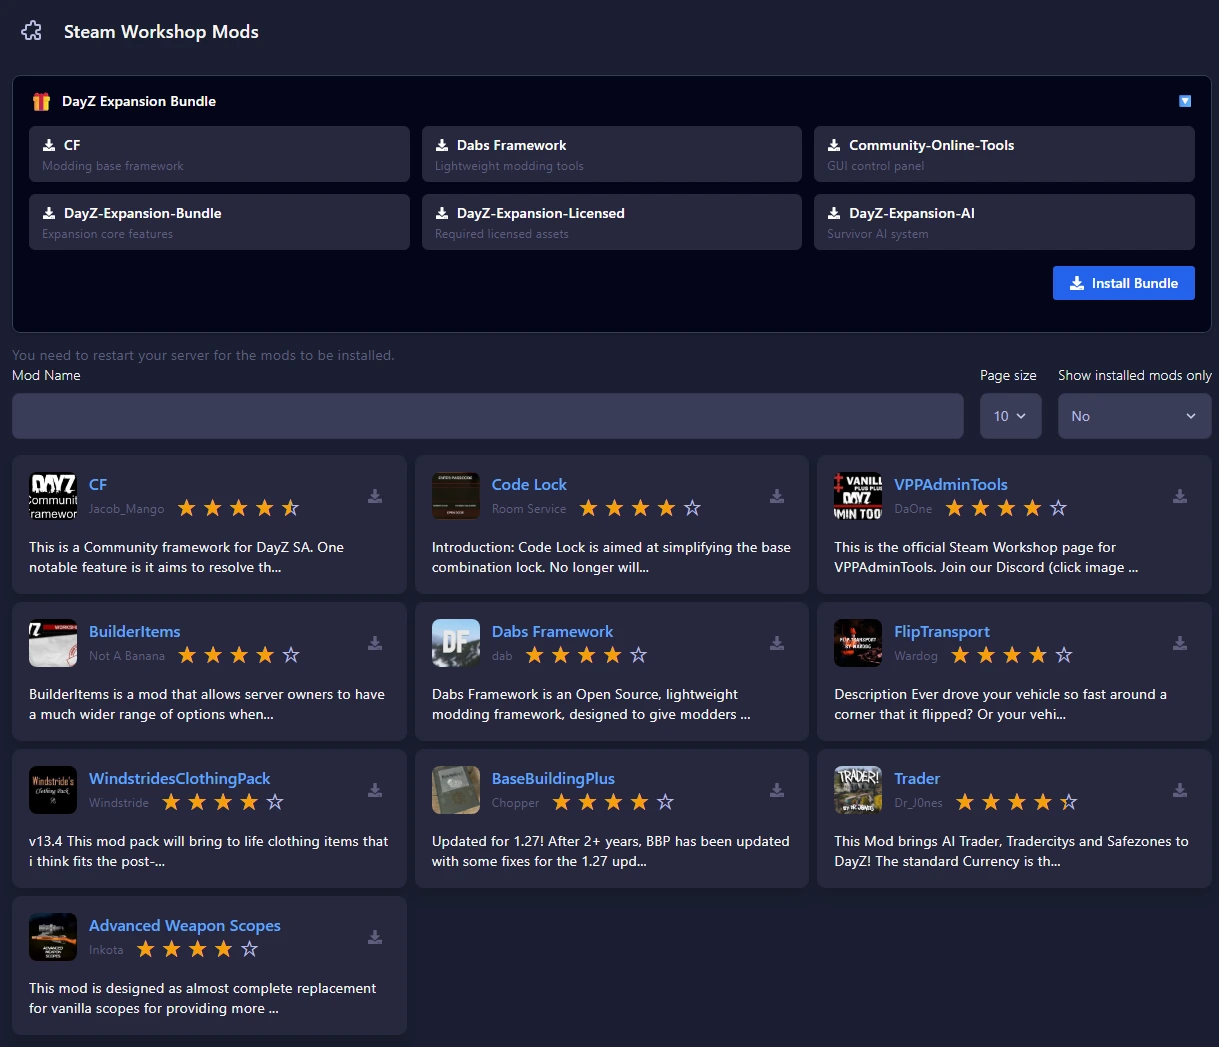Click the download icon on the Code Lock card
This screenshot has height=1047, width=1219.
tap(777, 496)
